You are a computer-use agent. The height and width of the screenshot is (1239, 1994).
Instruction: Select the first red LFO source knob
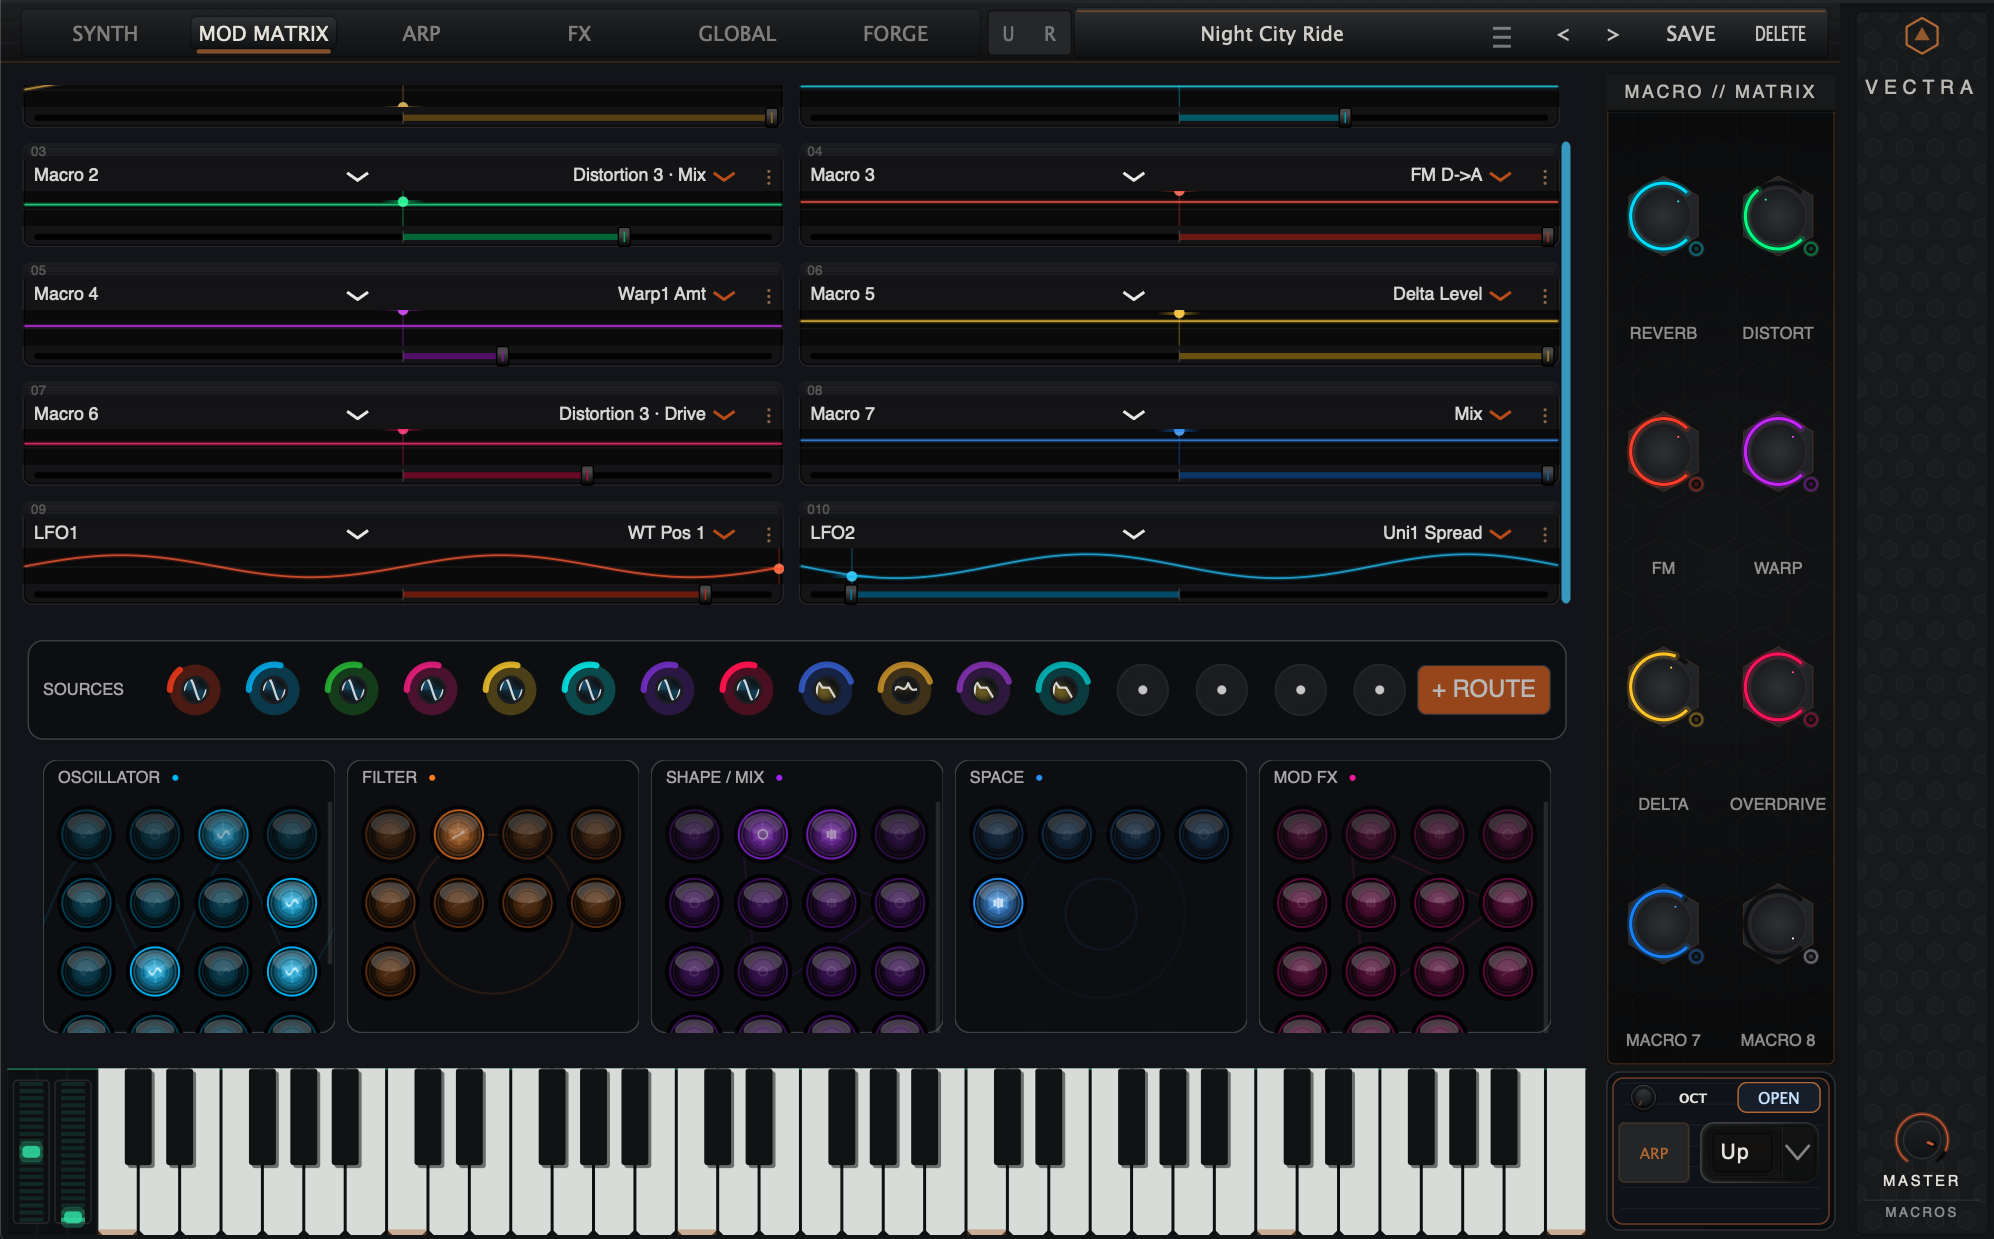(x=194, y=690)
